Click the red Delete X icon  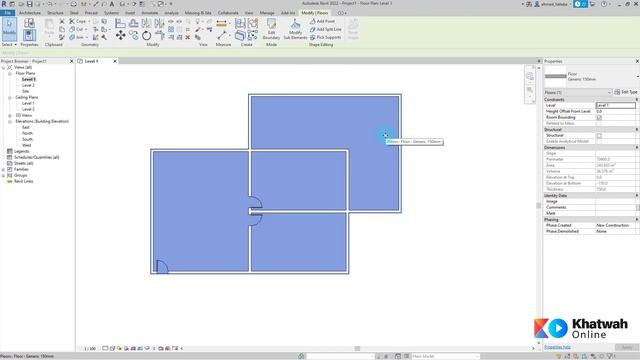[188, 37]
